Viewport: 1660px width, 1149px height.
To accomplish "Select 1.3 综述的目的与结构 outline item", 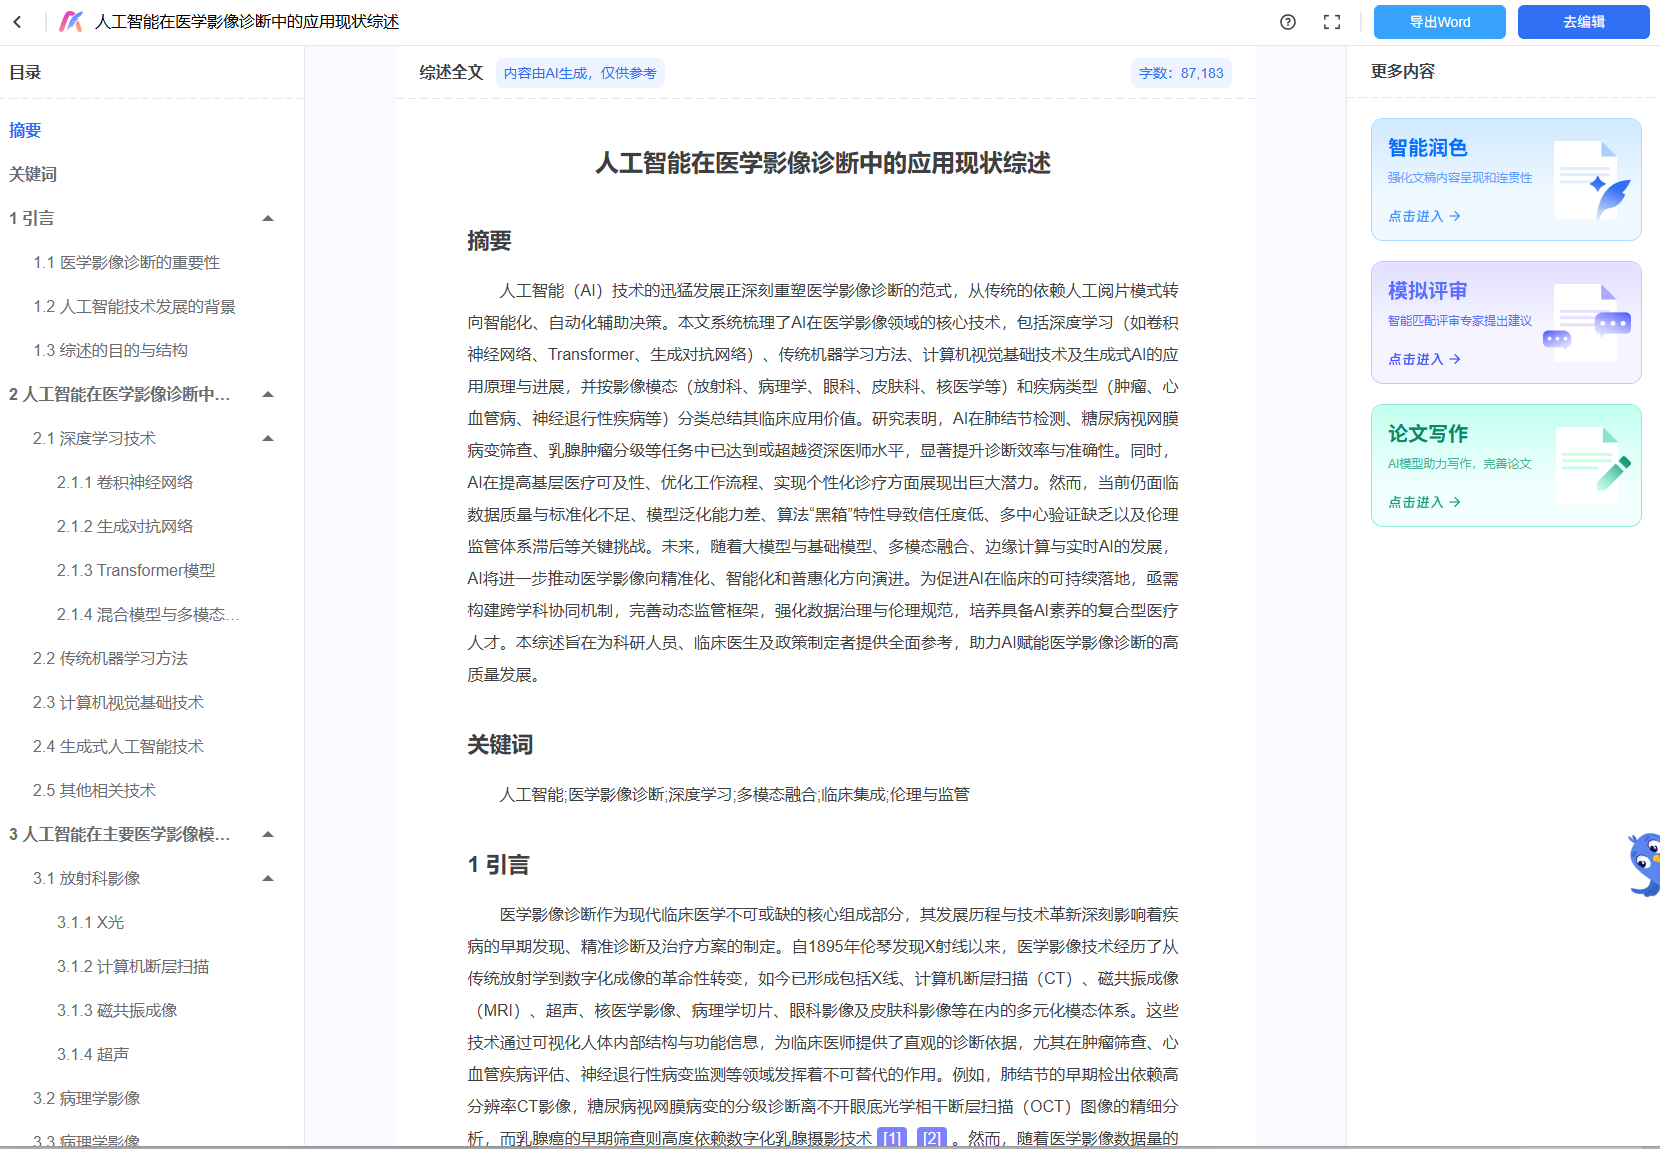I will (x=110, y=350).
